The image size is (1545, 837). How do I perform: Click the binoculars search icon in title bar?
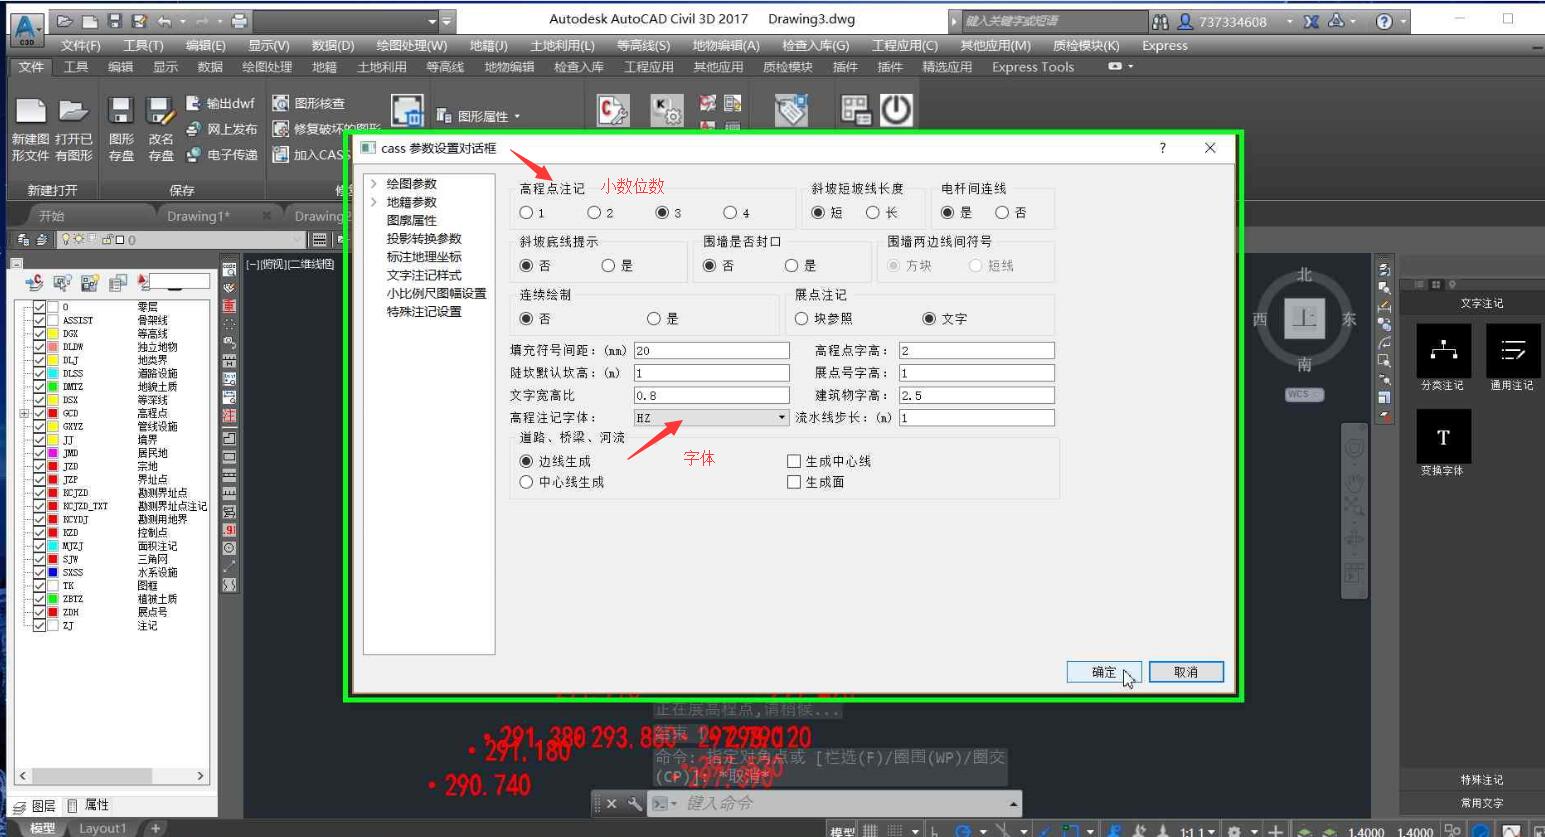pyautogui.click(x=1160, y=21)
